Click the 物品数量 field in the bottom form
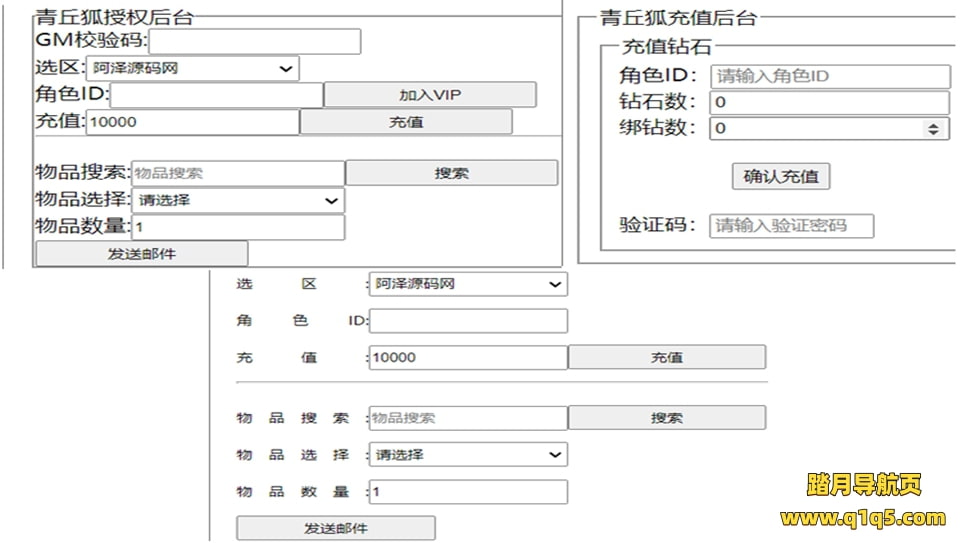The width and height of the screenshot is (962, 543). [467, 492]
